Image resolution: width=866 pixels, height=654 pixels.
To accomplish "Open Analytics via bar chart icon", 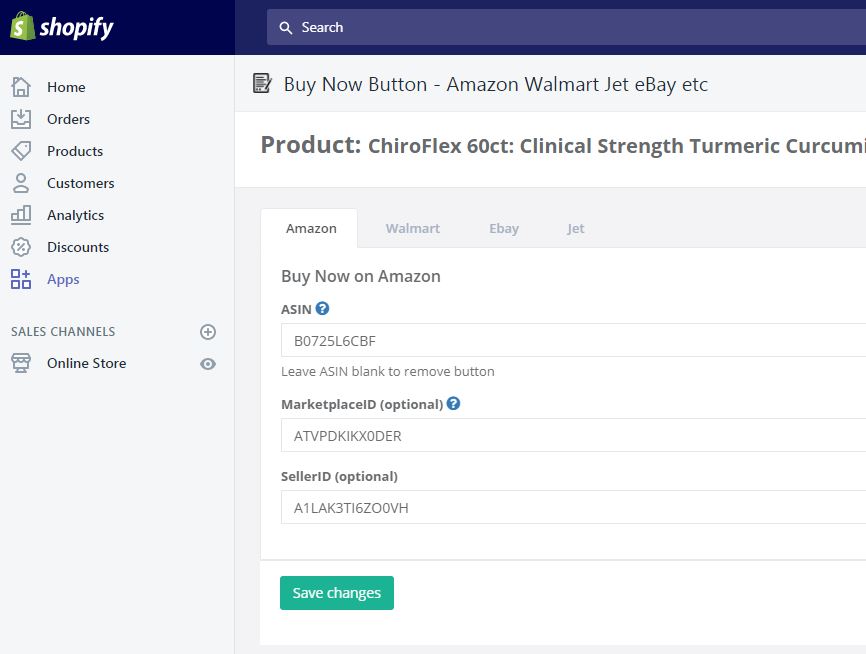I will coord(21,215).
